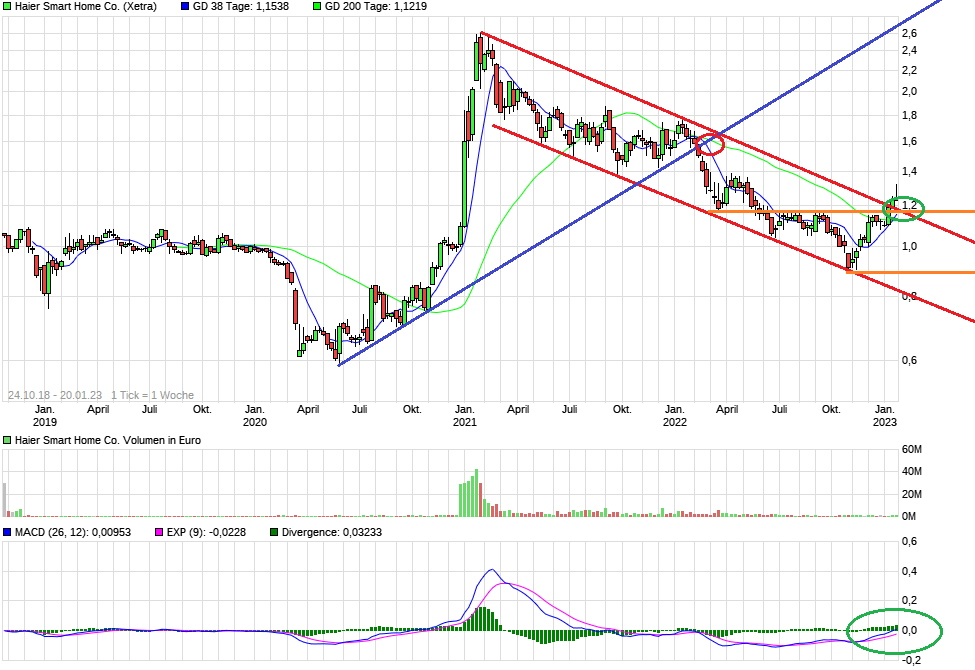Click the GD 200 Tage: 1,1219 legend text

[376, 6]
